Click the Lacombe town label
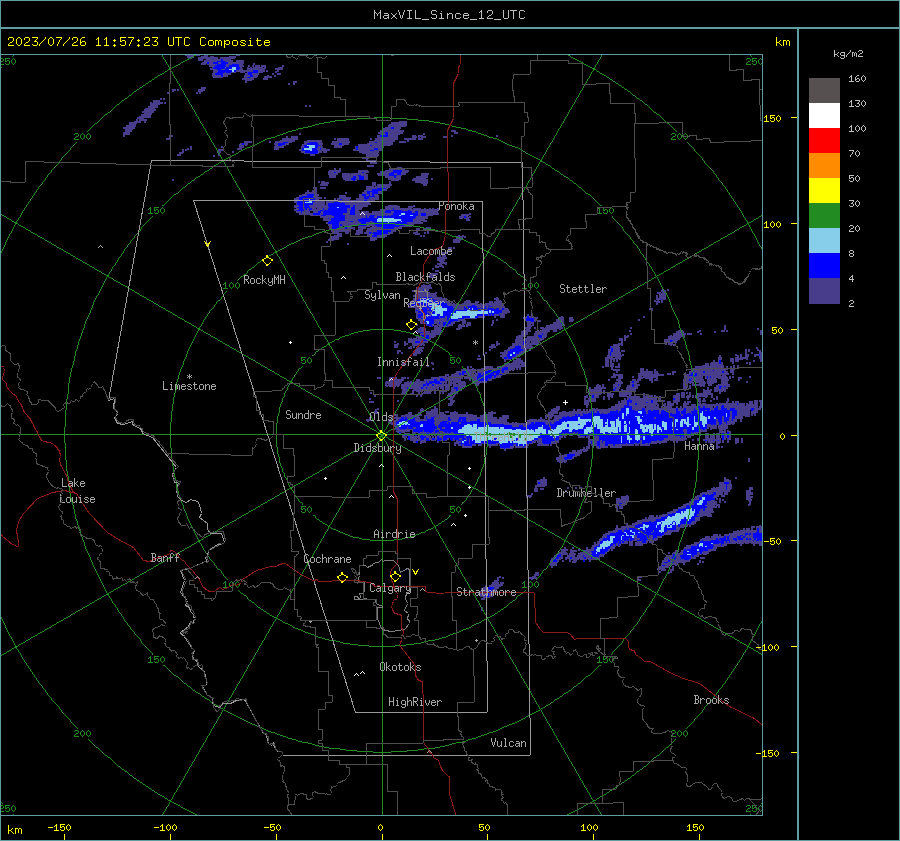 click(431, 251)
